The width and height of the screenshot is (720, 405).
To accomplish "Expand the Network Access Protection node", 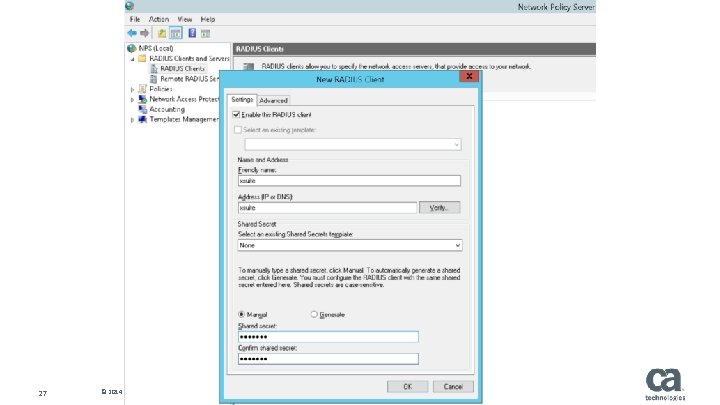I will pyautogui.click(x=132, y=100).
